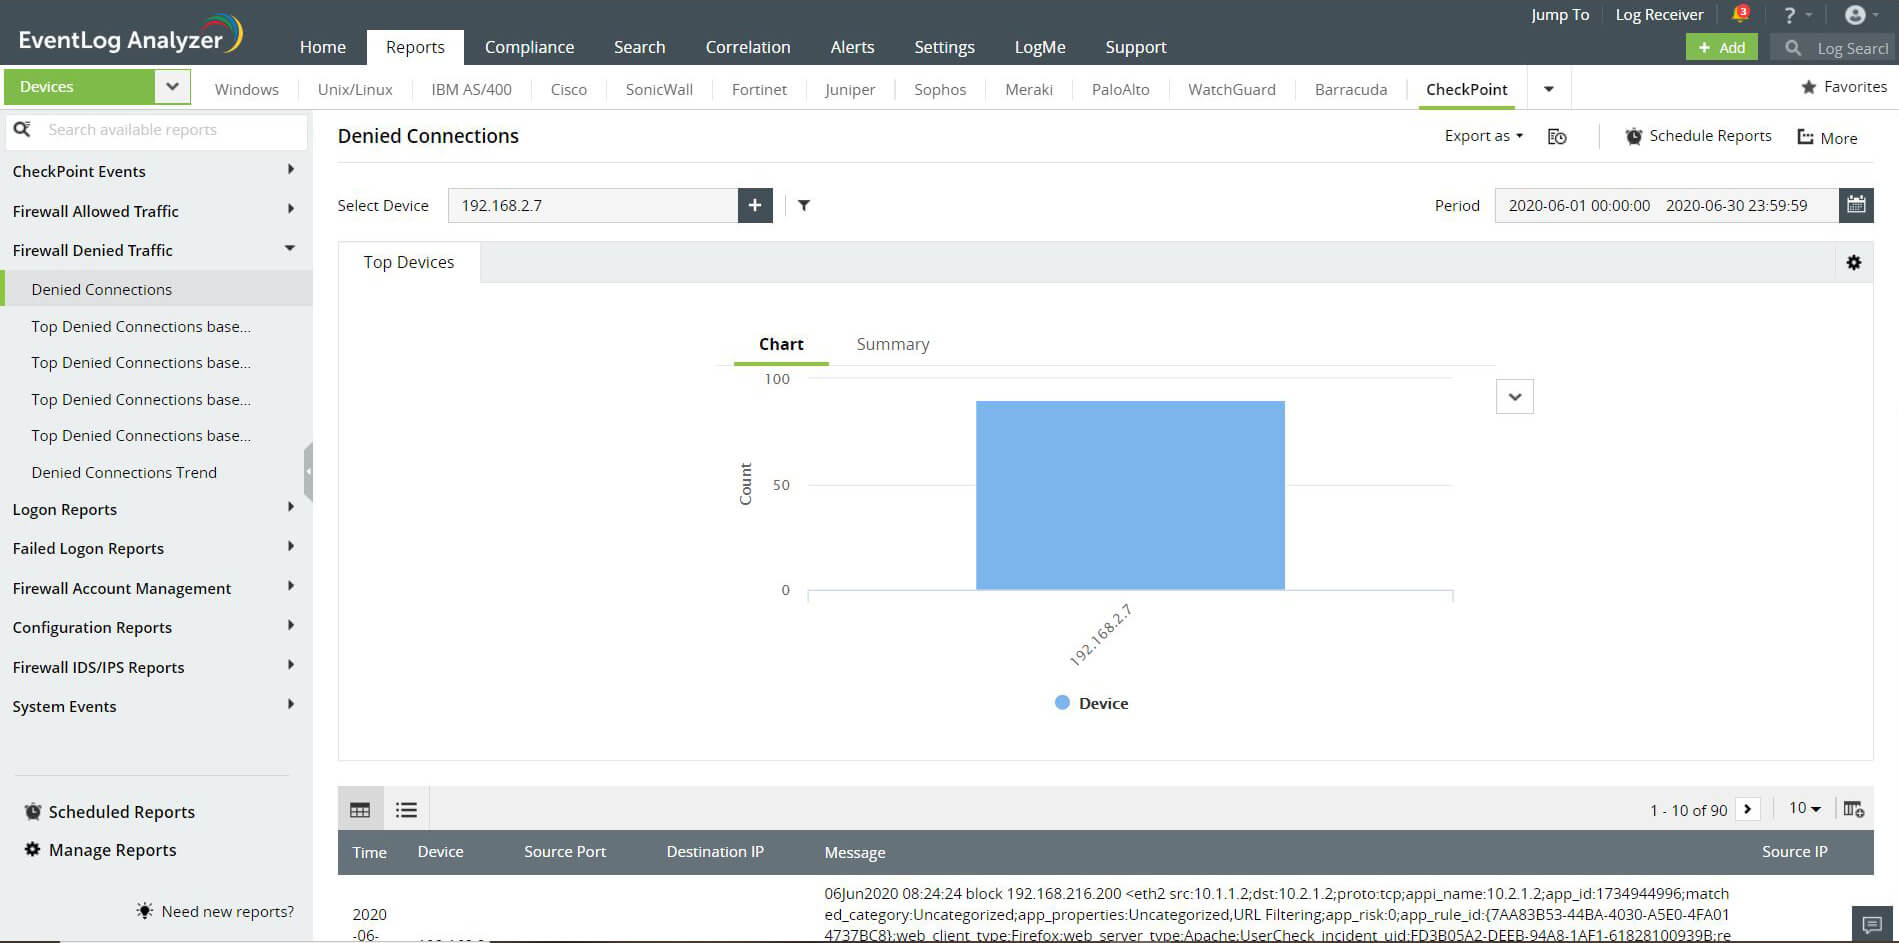Viewport: 1899px width, 943px height.
Task: Open the chart type dropdown chevron
Action: [1515, 396]
